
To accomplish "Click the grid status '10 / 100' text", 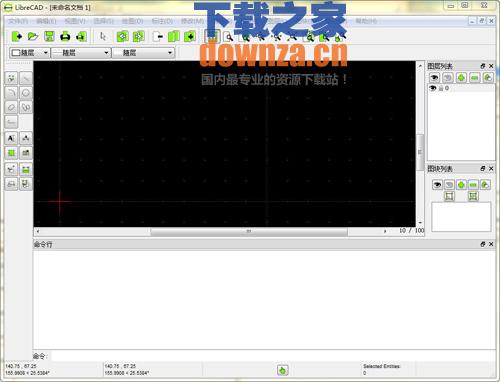I will 411,230.
